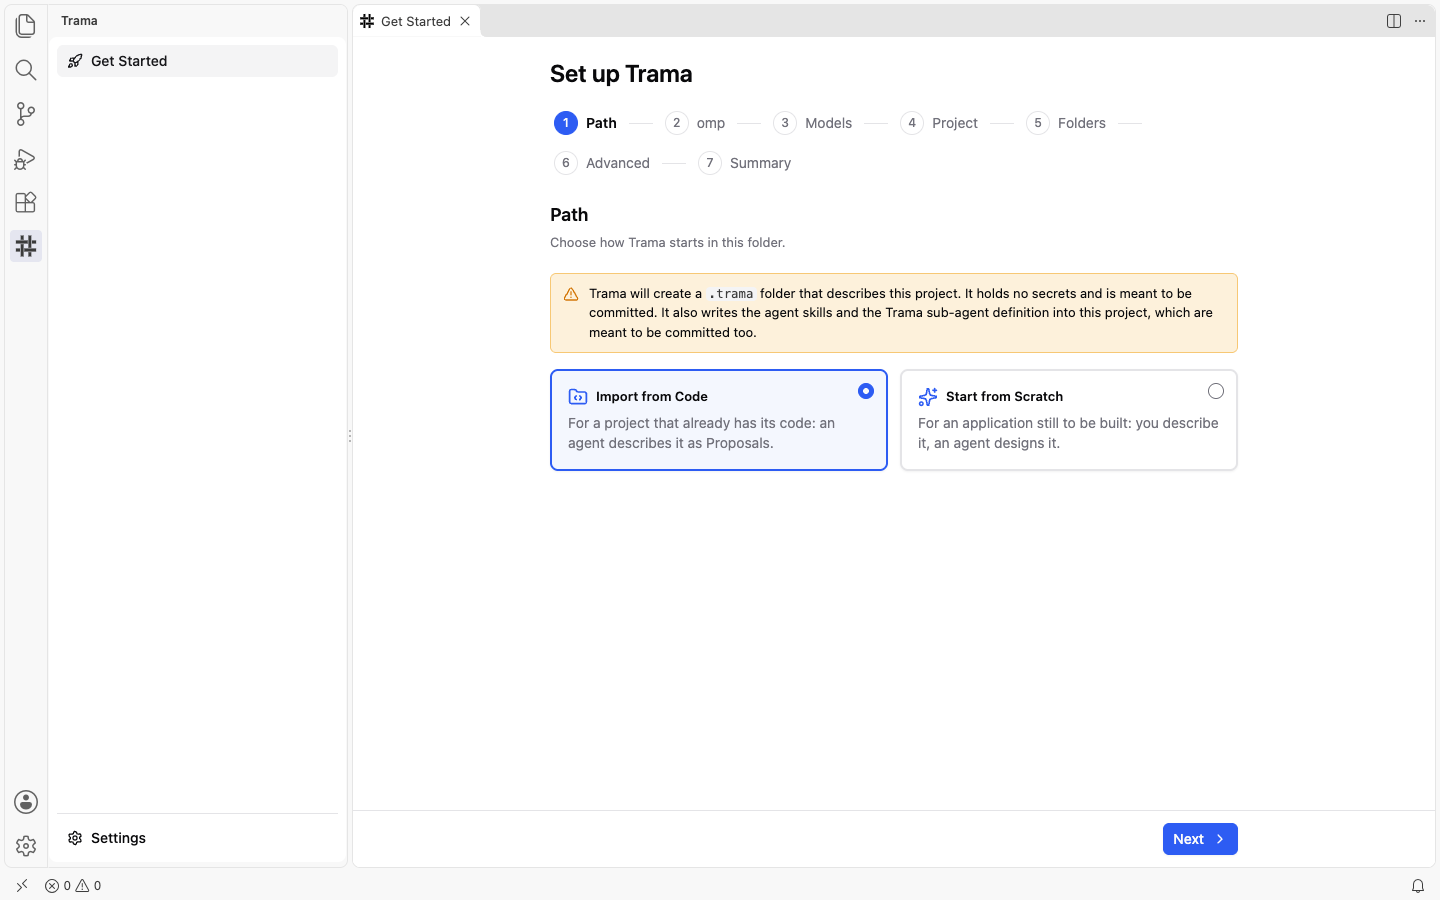Viewport: 1440px width, 900px height.
Task: Switch to the Get Started editor tab
Action: point(416,21)
